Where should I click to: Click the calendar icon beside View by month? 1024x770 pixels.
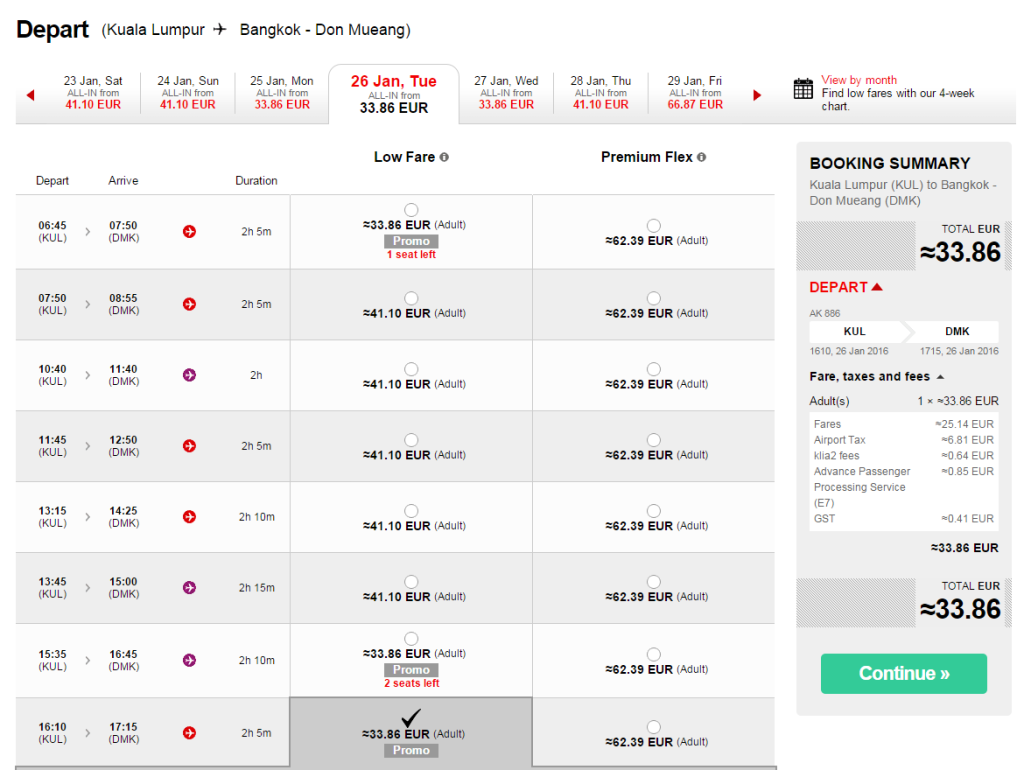tap(803, 89)
